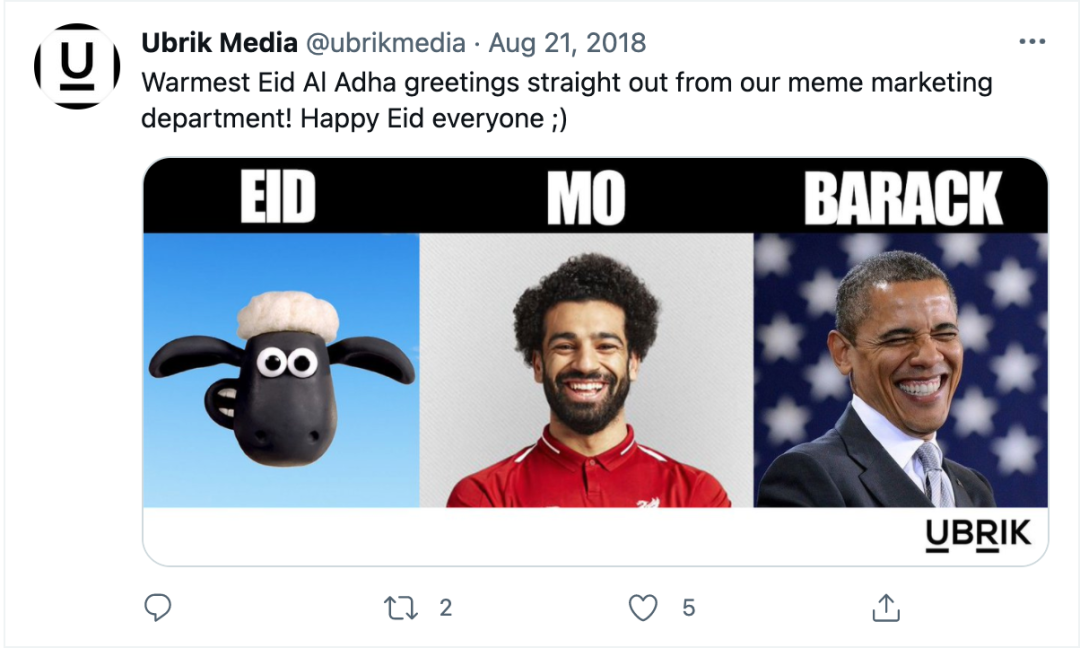
Task: Click the middle panel with red jersey
Action: pyautogui.click(x=586, y=370)
